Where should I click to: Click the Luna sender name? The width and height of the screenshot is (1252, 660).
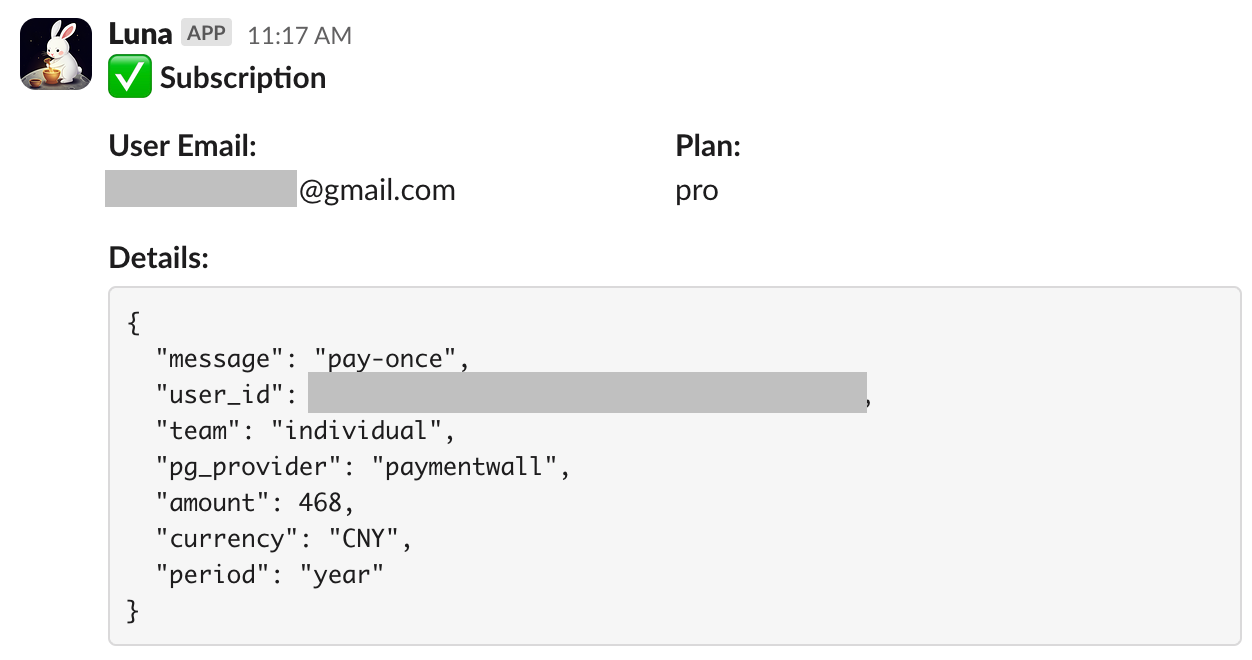click(x=140, y=35)
